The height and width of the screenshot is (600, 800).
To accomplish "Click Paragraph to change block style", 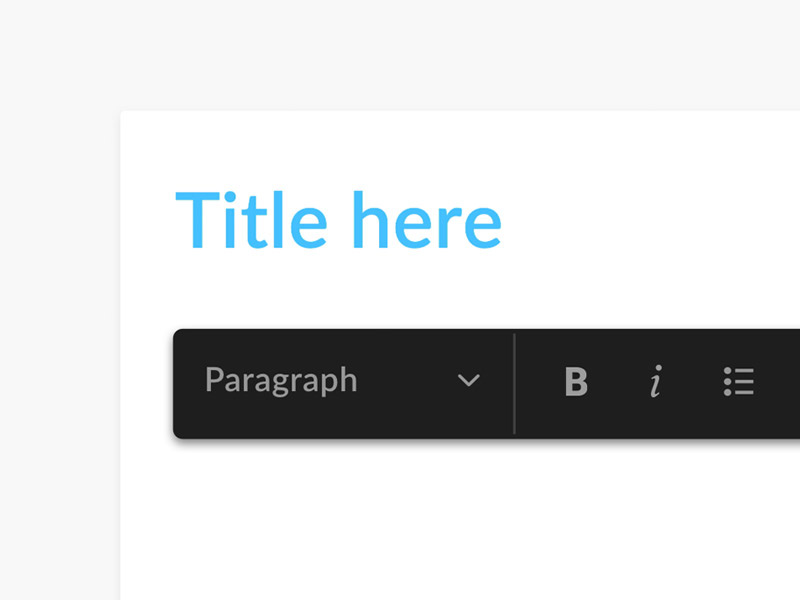I will (x=280, y=381).
